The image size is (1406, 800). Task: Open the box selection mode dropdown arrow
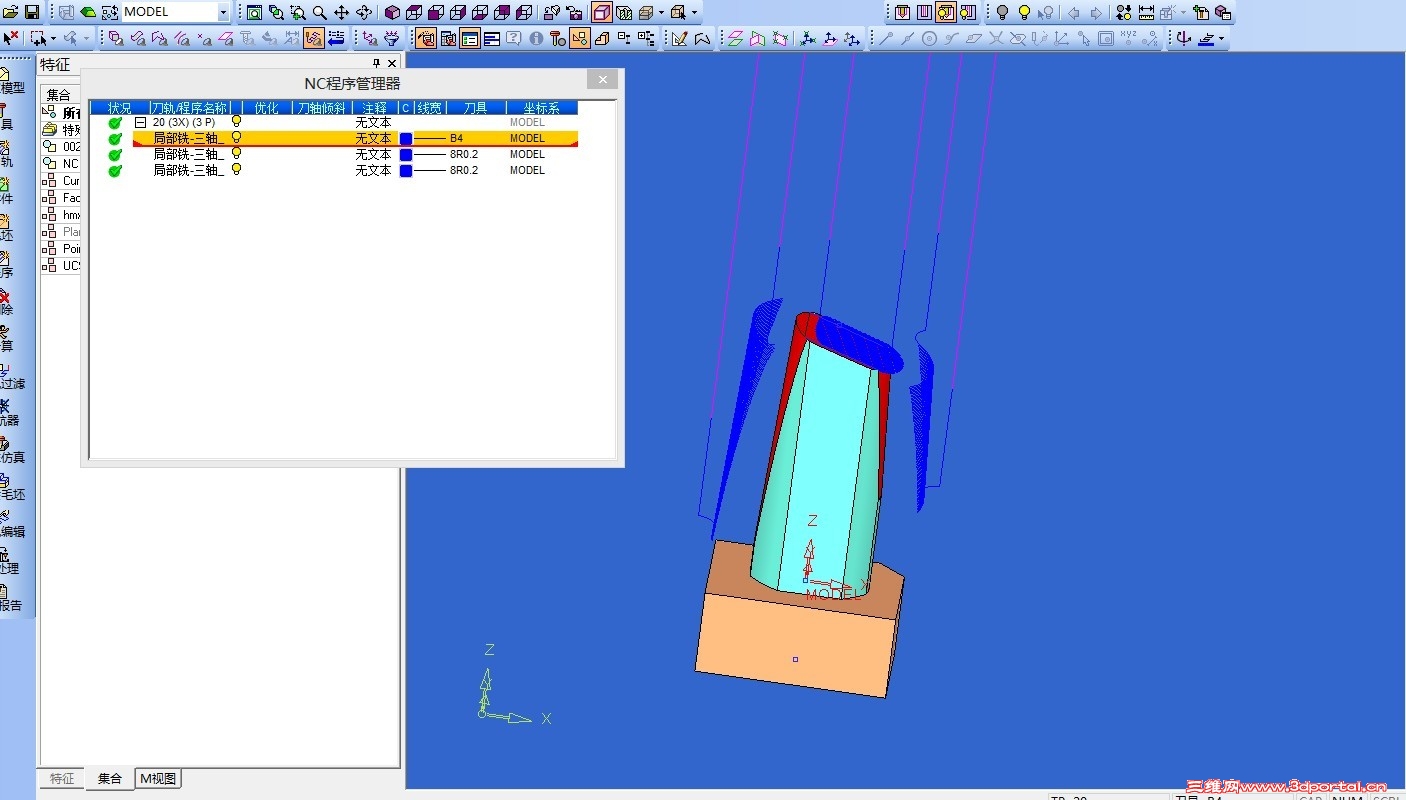tap(53, 39)
